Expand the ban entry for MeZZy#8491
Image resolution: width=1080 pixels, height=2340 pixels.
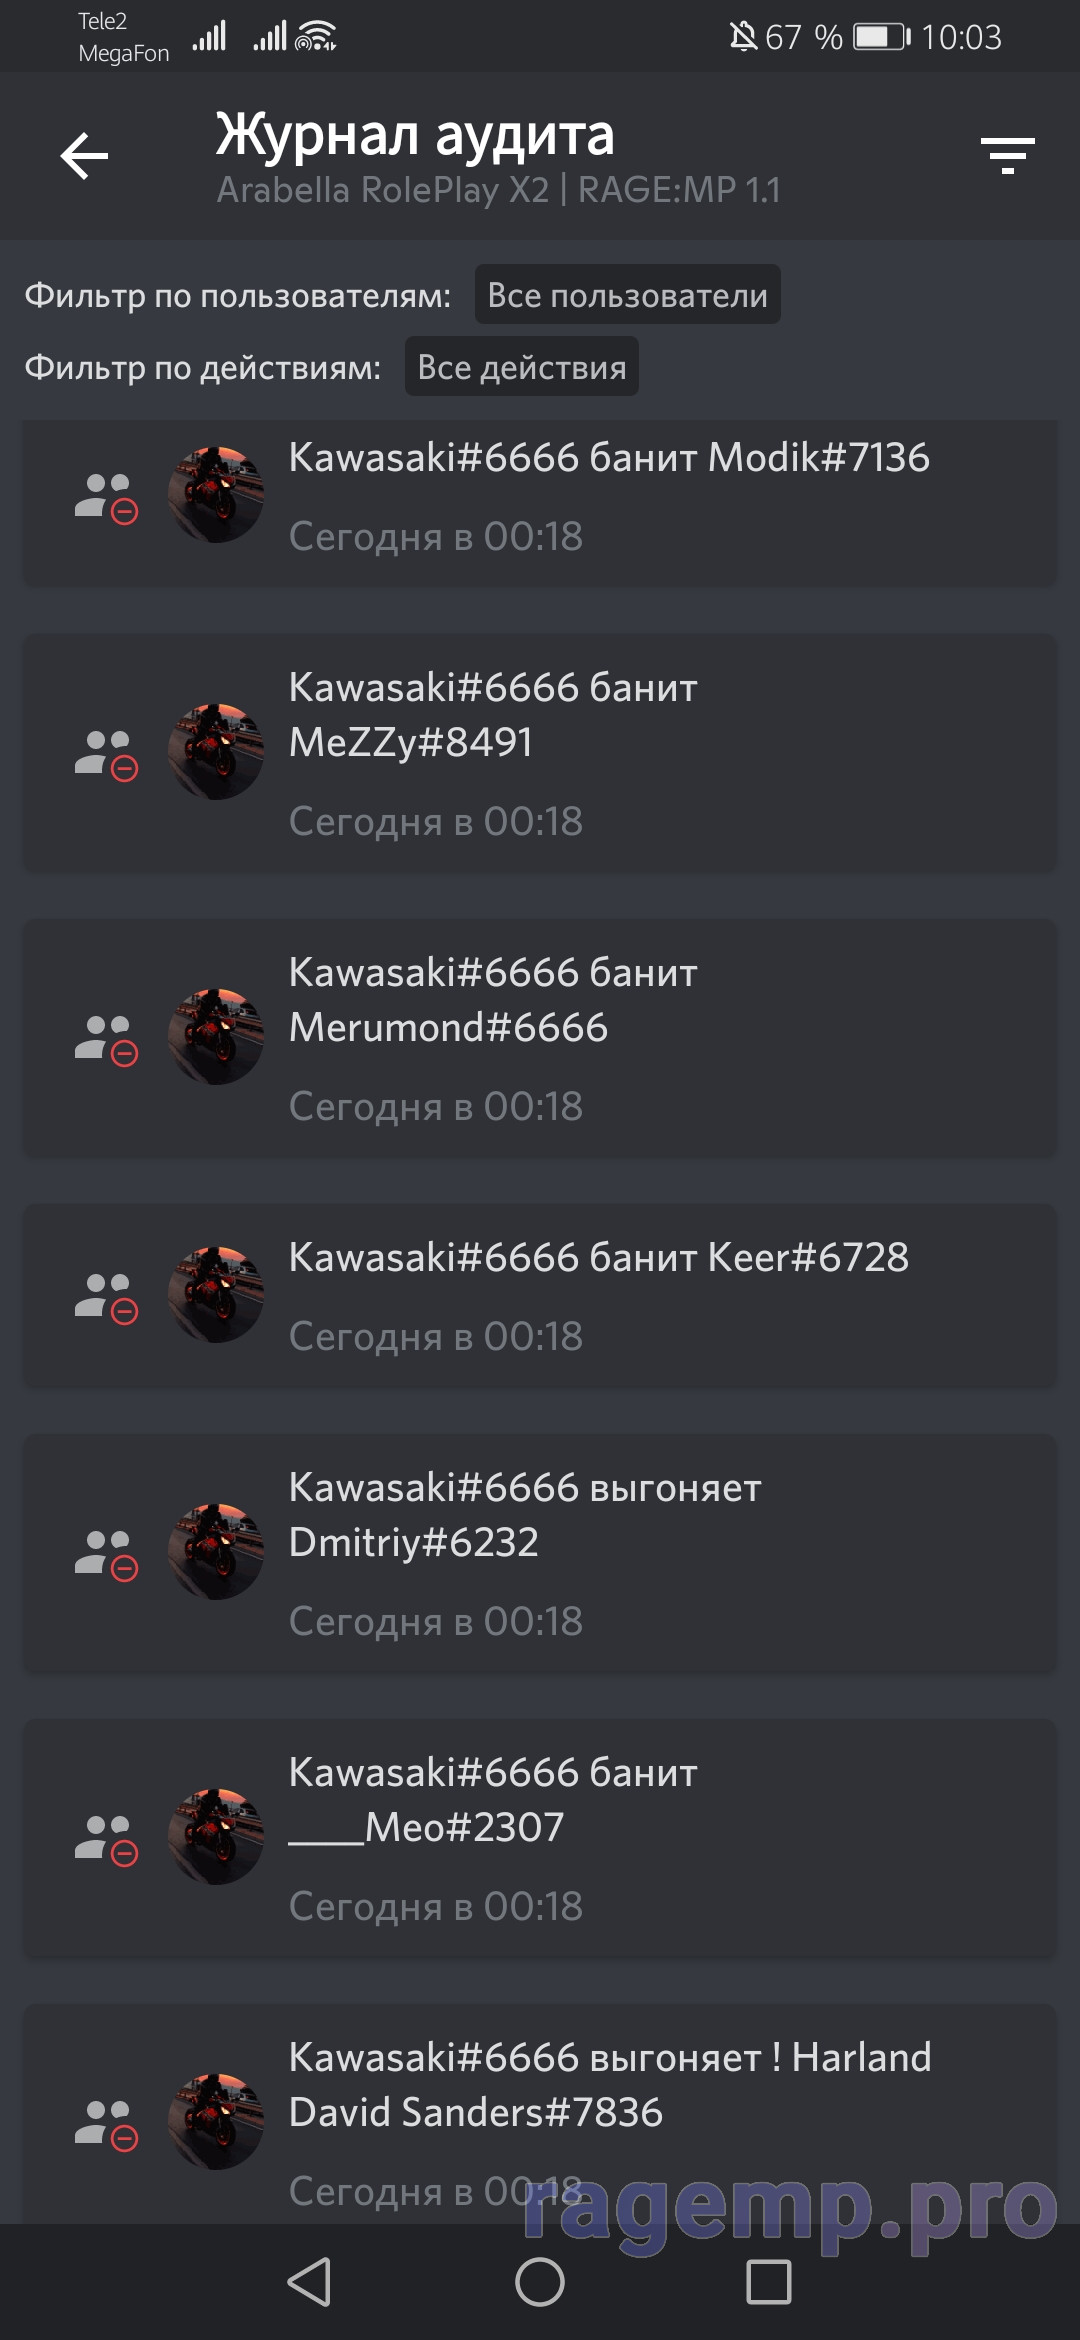540,753
